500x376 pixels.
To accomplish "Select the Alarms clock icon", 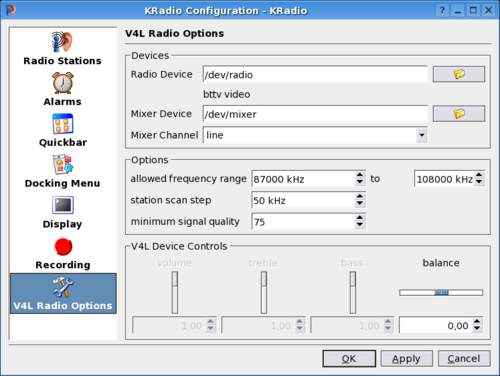I will click(62, 83).
